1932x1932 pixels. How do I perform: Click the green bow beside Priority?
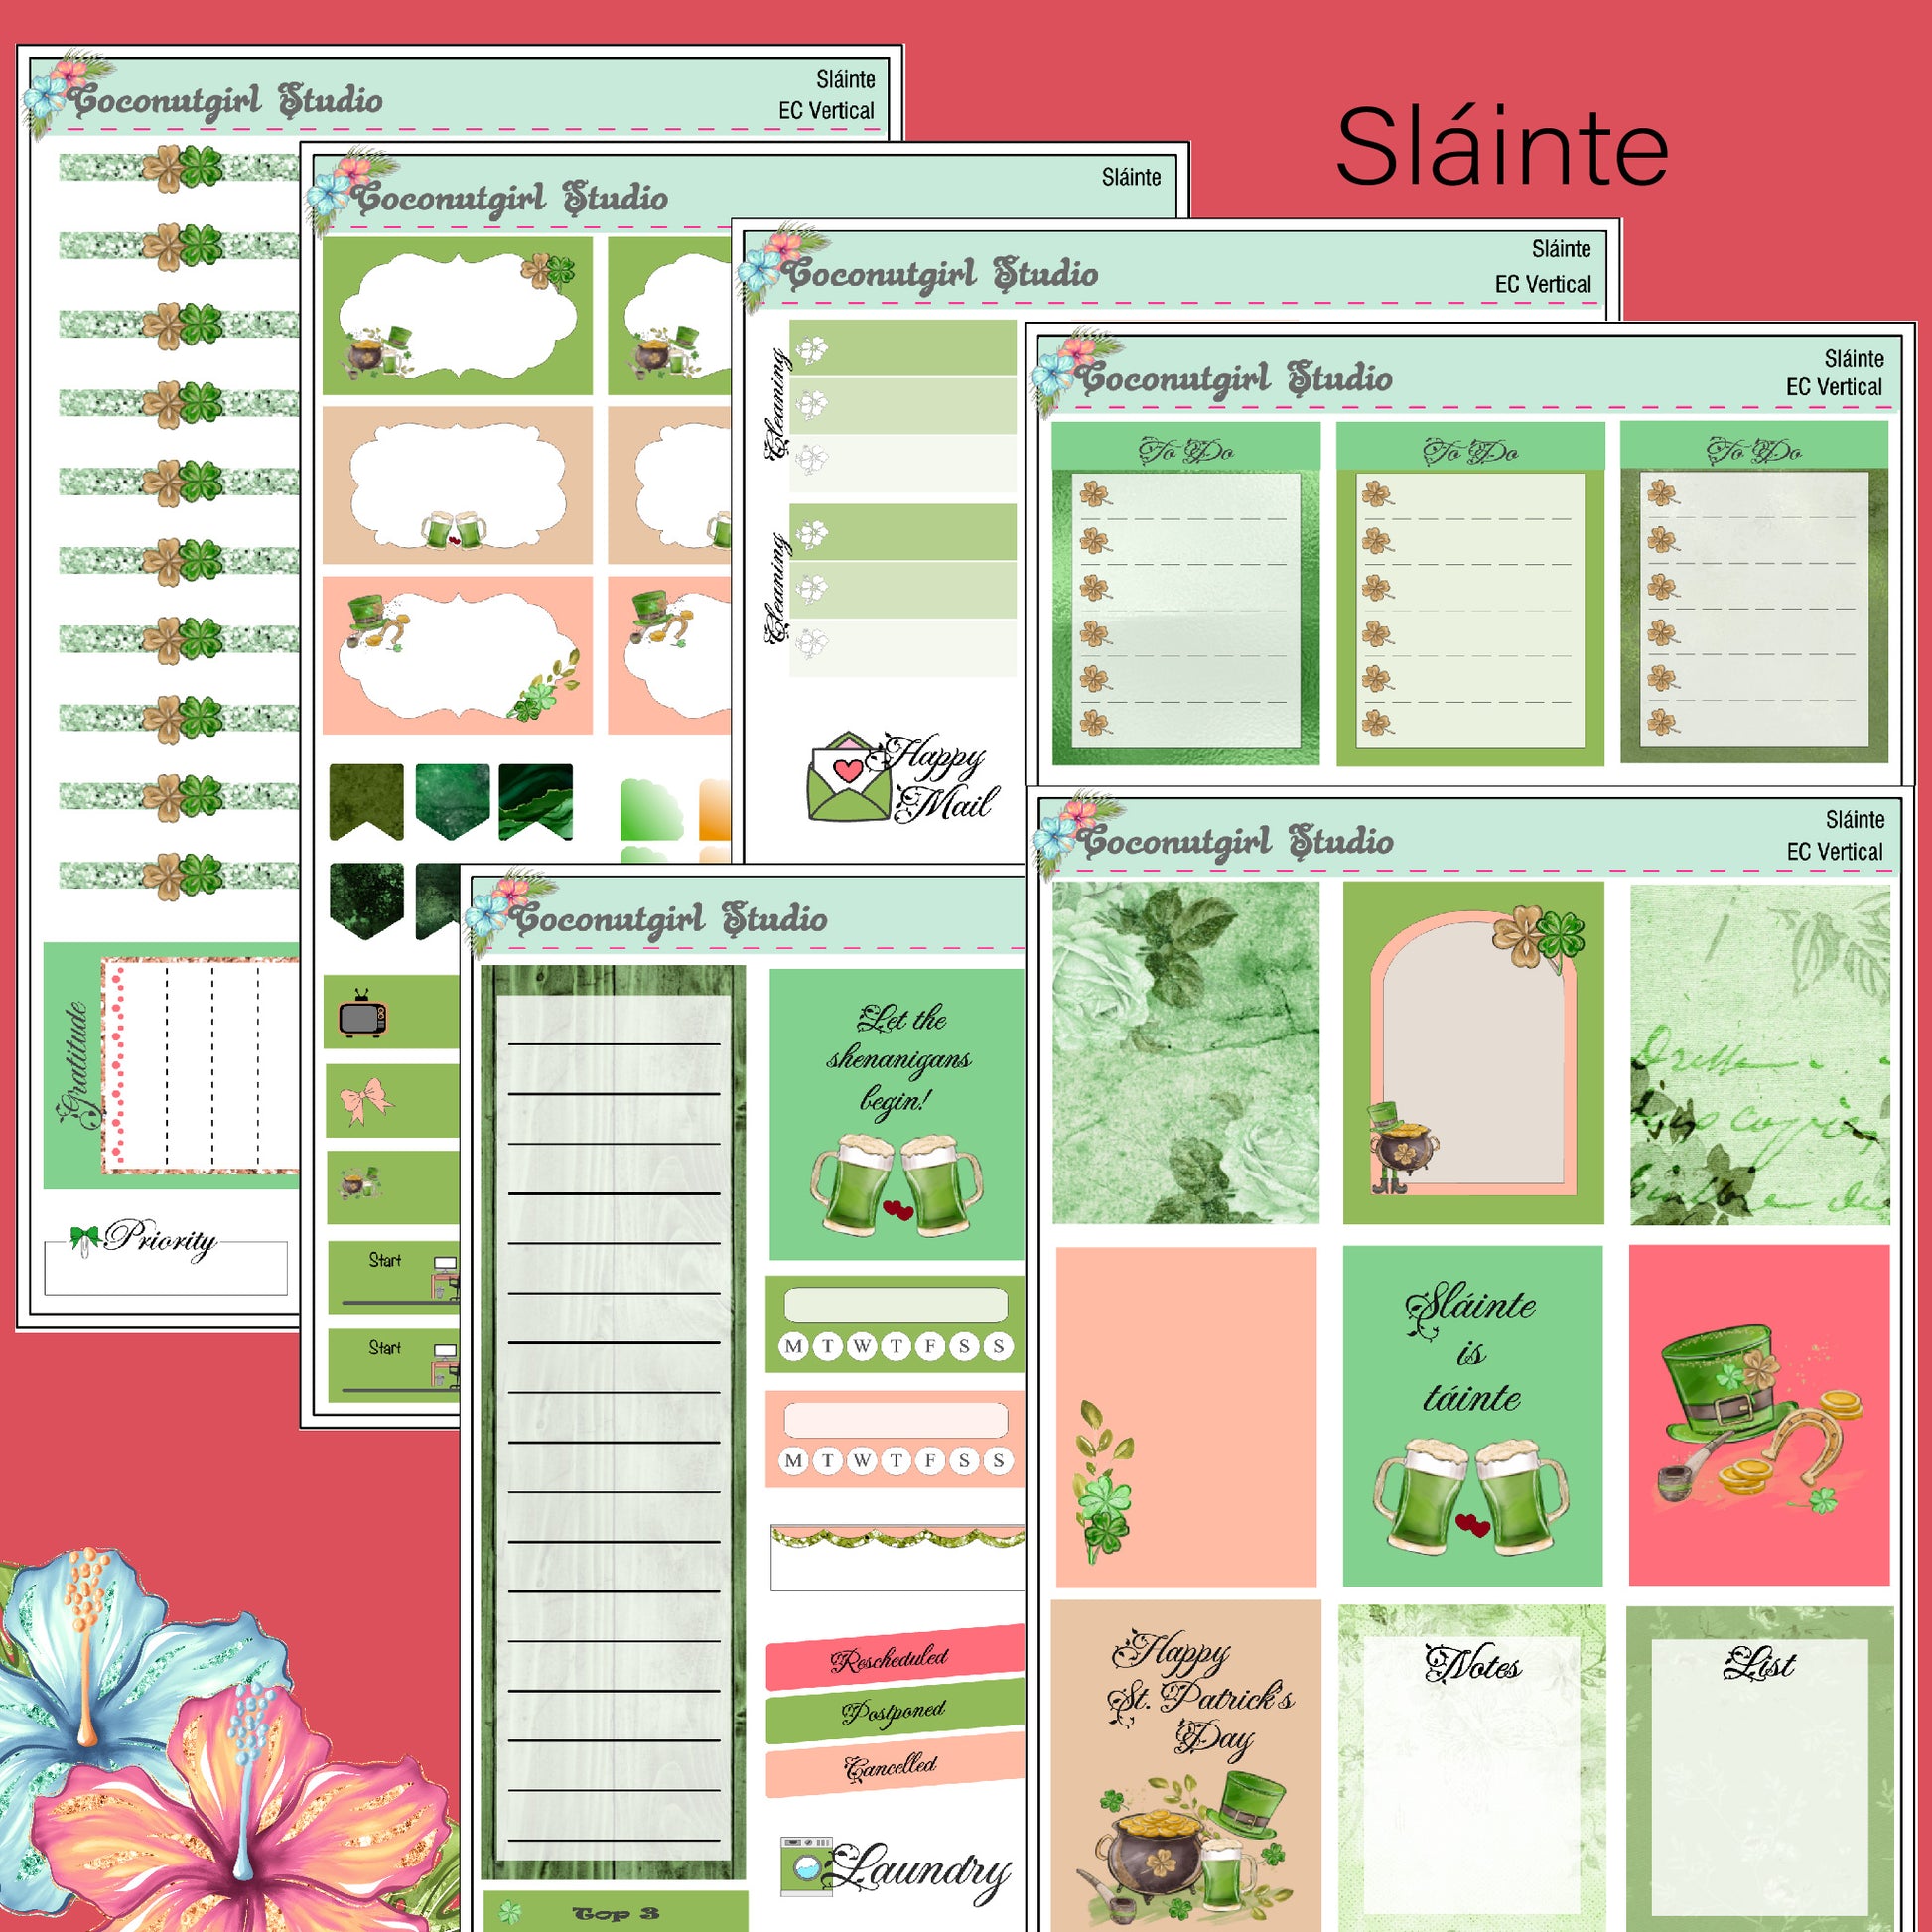pyautogui.click(x=84, y=1238)
